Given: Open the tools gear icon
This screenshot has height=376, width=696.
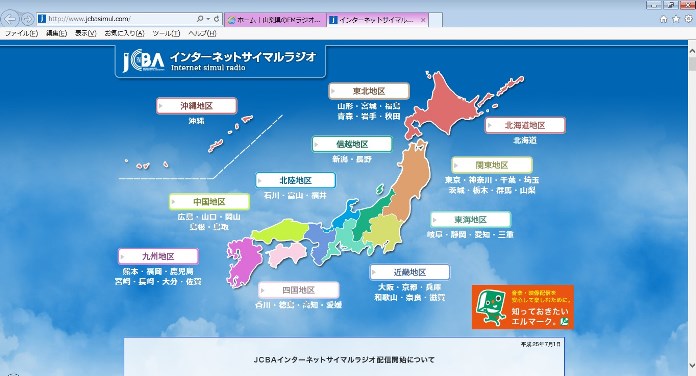Looking at the screenshot, I should pos(688,19).
